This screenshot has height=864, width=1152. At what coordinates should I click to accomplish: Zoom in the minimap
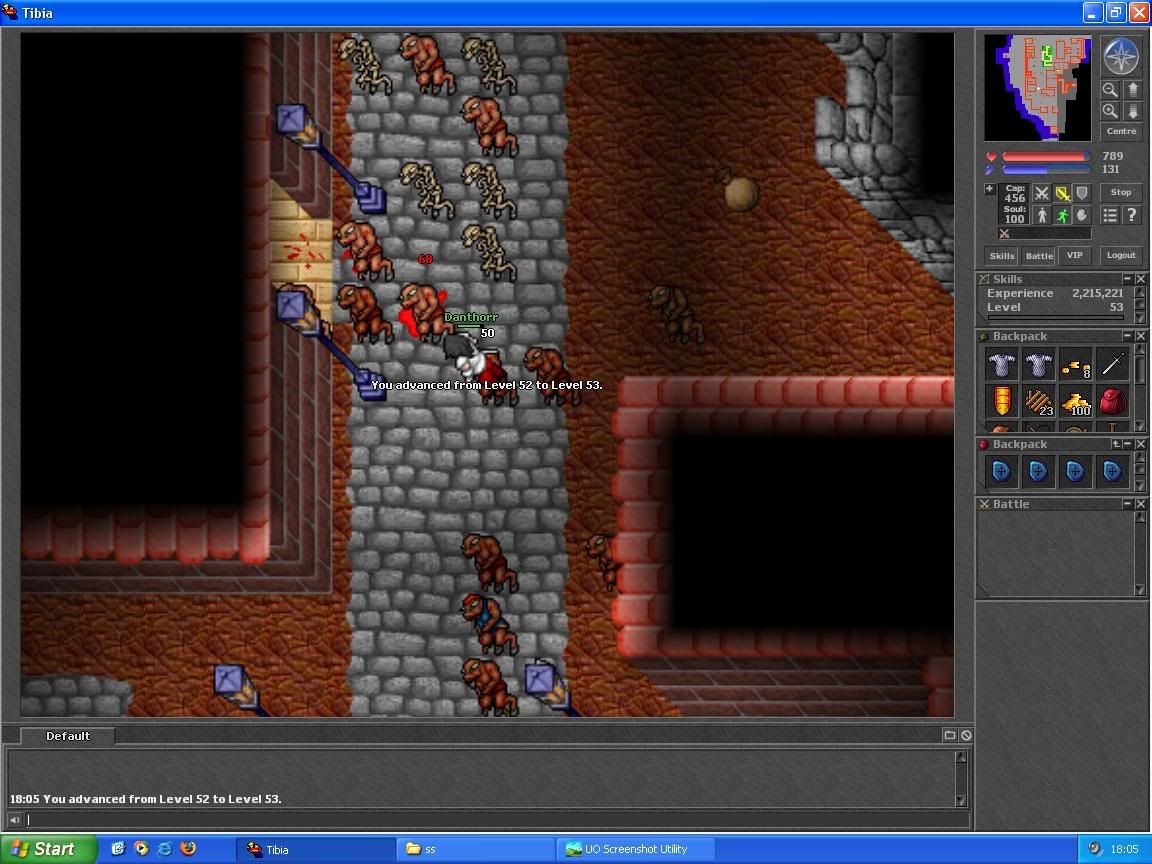pos(1110,111)
